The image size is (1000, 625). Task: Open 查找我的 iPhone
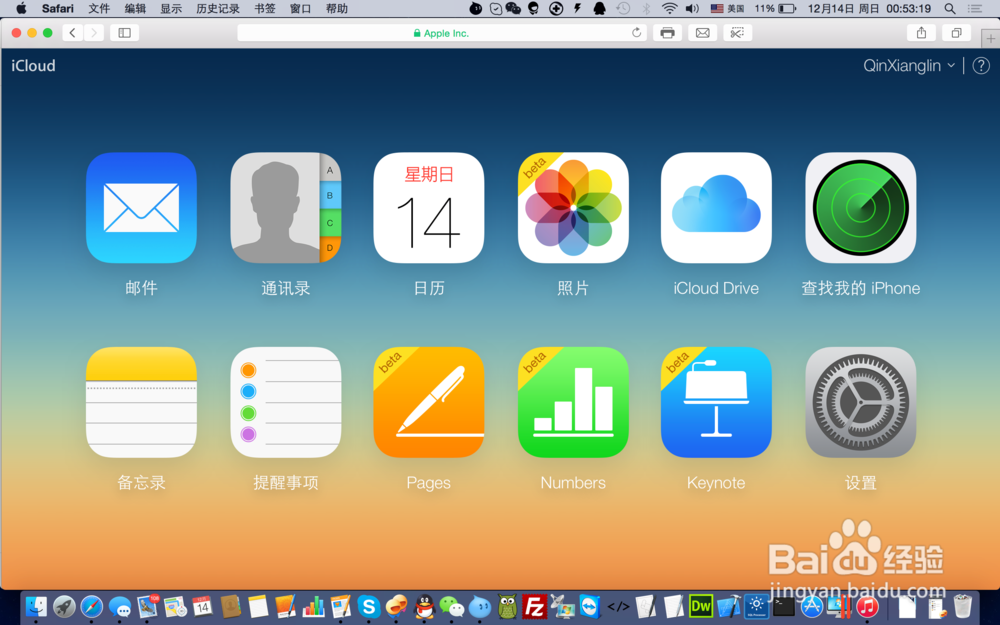click(x=860, y=207)
